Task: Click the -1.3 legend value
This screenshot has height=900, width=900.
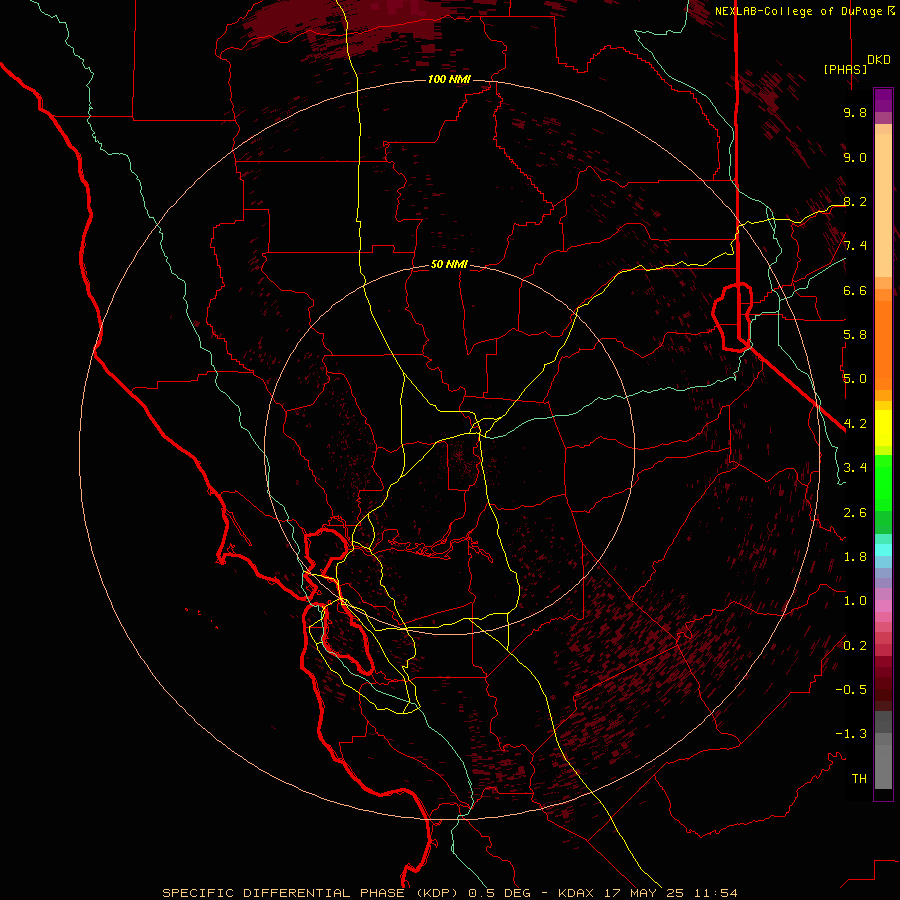Action: click(x=851, y=734)
